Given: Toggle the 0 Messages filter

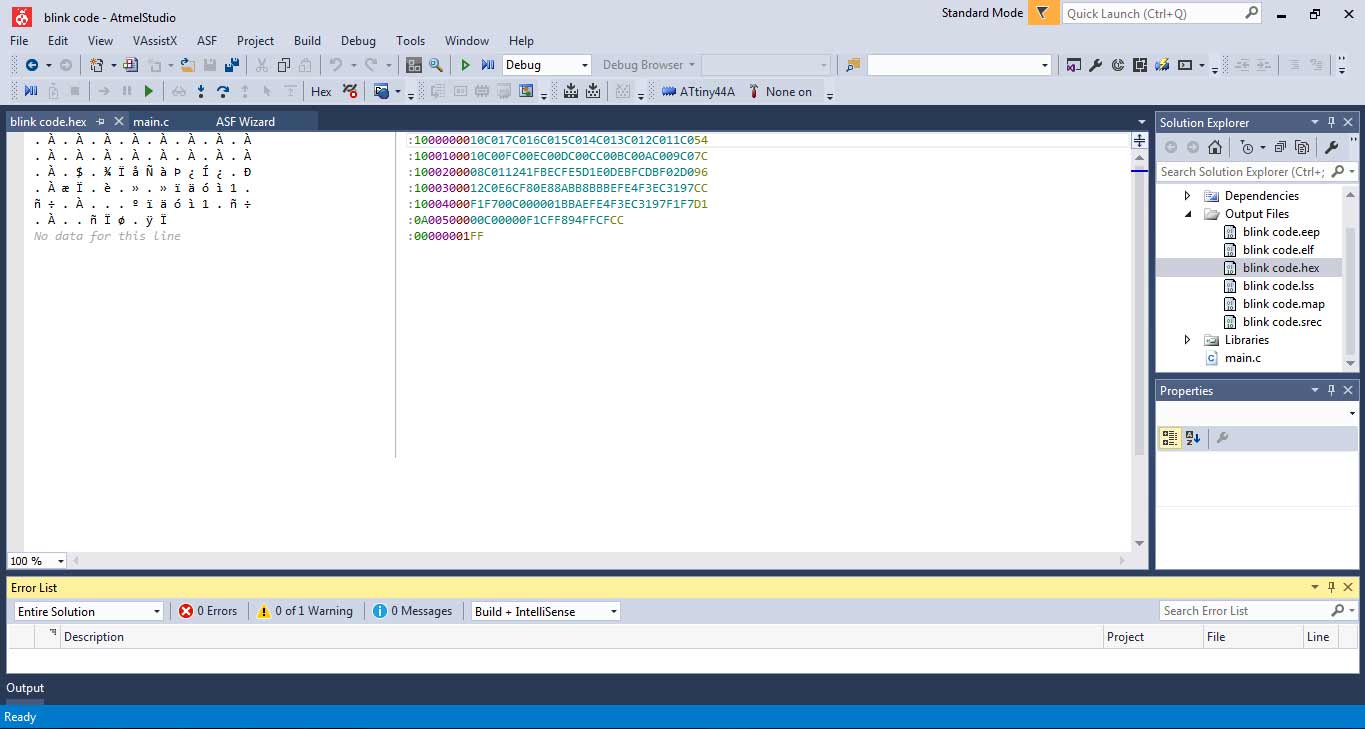Looking at the screenshot, I should pyautogui.click(x=413, y=611).
